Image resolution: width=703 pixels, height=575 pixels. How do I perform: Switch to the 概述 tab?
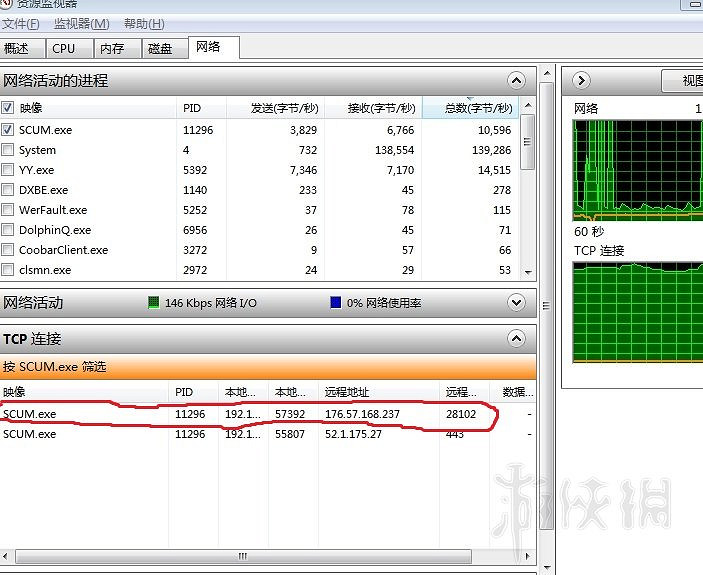[22, 48]
